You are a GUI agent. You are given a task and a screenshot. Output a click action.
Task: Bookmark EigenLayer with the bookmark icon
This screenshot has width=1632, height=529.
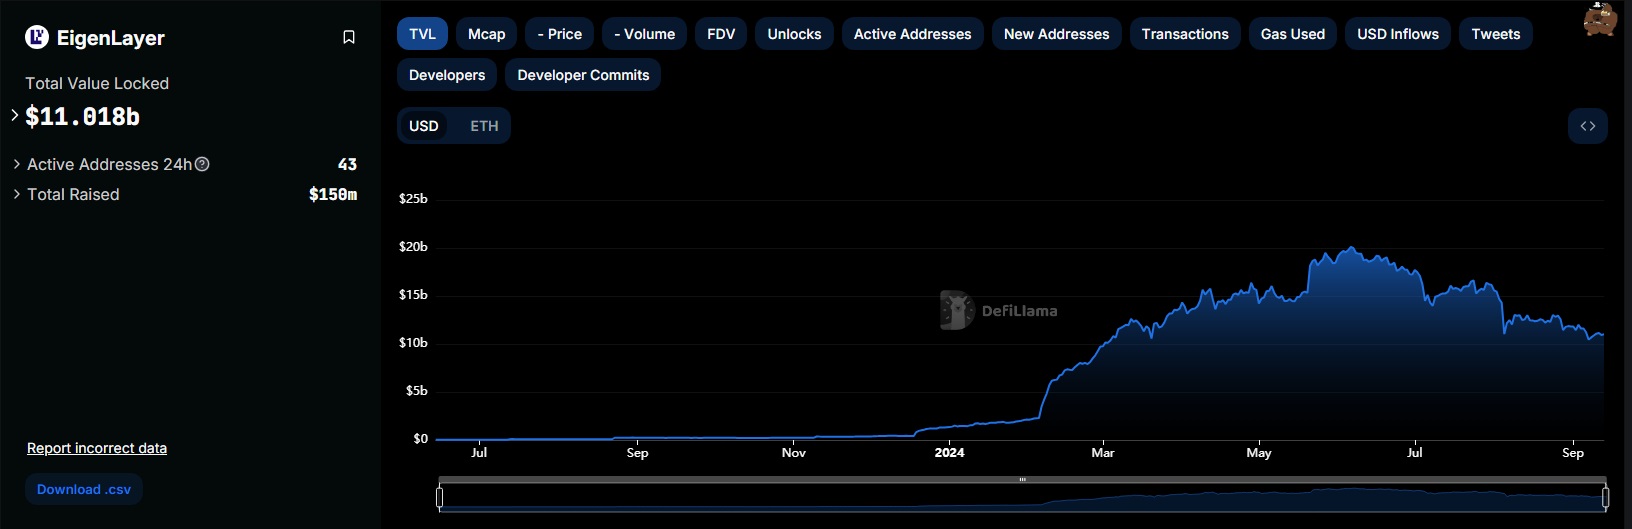point(349,37)
